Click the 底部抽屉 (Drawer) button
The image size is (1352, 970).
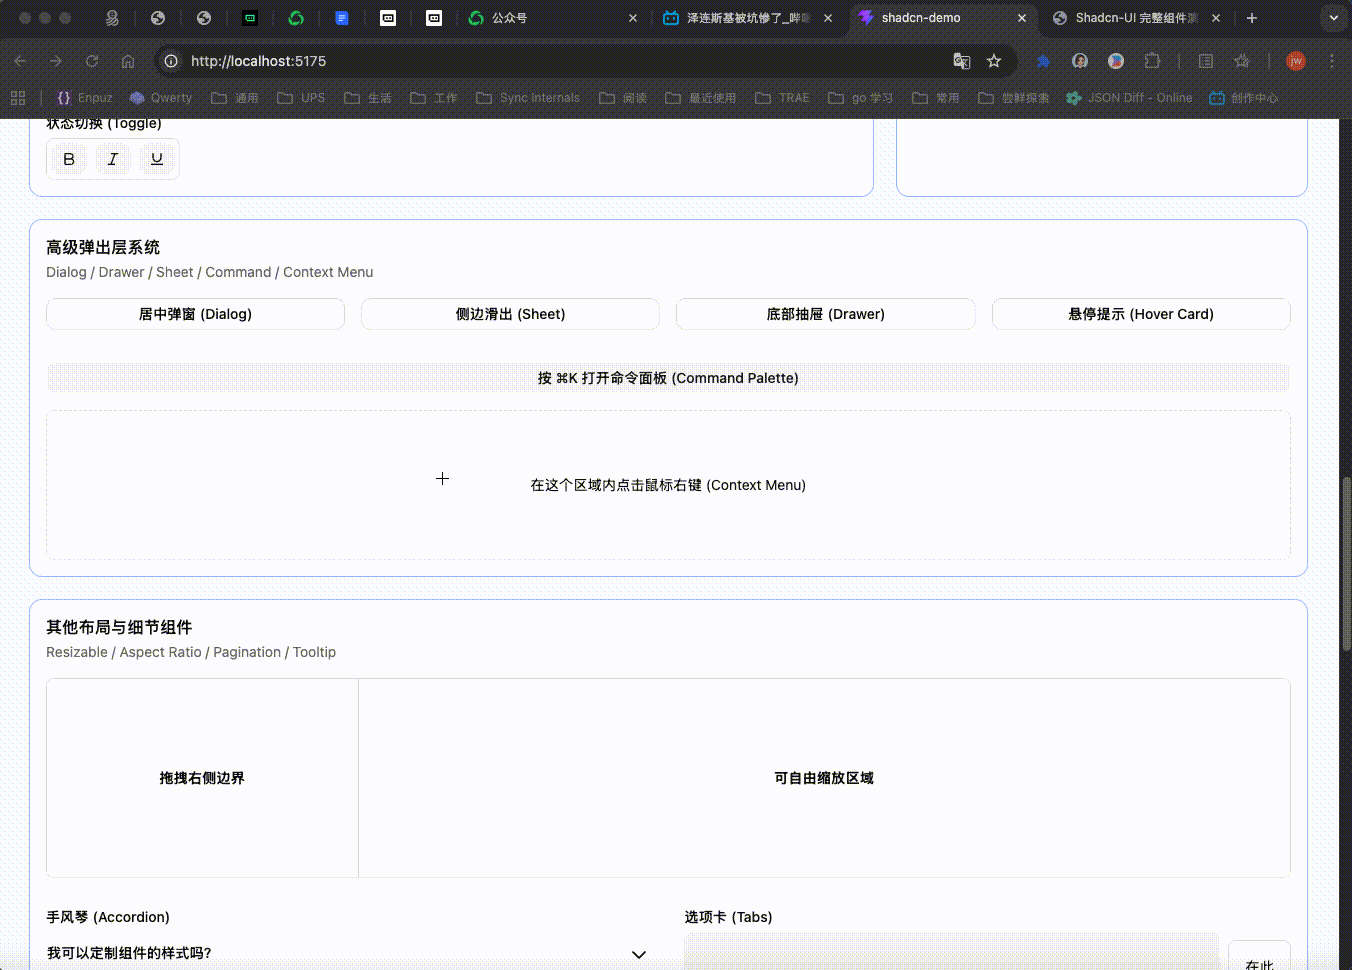tap(825, 314)
